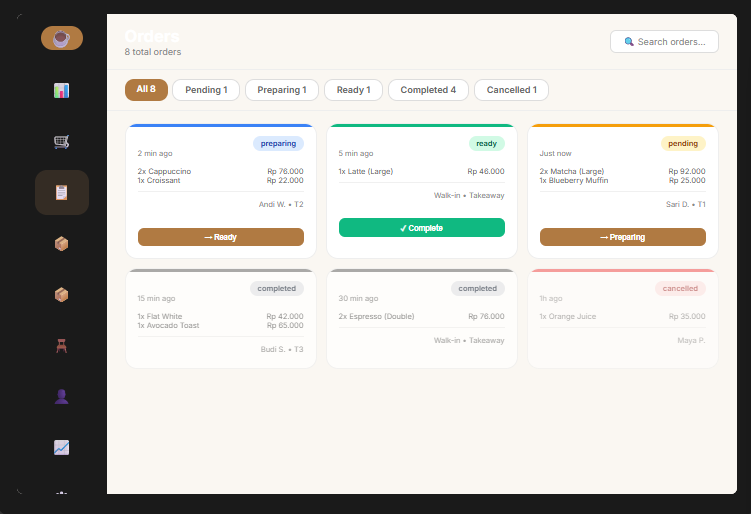Select the 1x Latte (Large) item
Image resolution: width=751 pixels, height=514 pixels.
[x=366, y=171]
